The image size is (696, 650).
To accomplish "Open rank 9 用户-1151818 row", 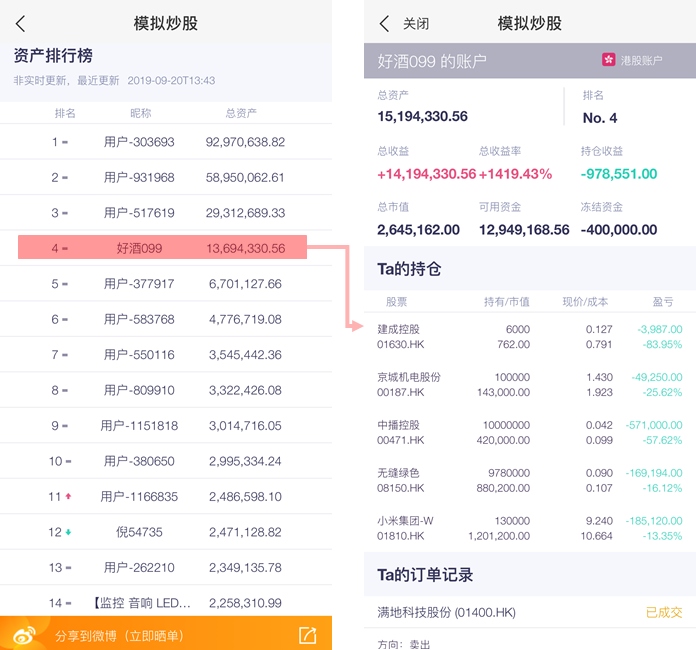I will click(166, 426).
